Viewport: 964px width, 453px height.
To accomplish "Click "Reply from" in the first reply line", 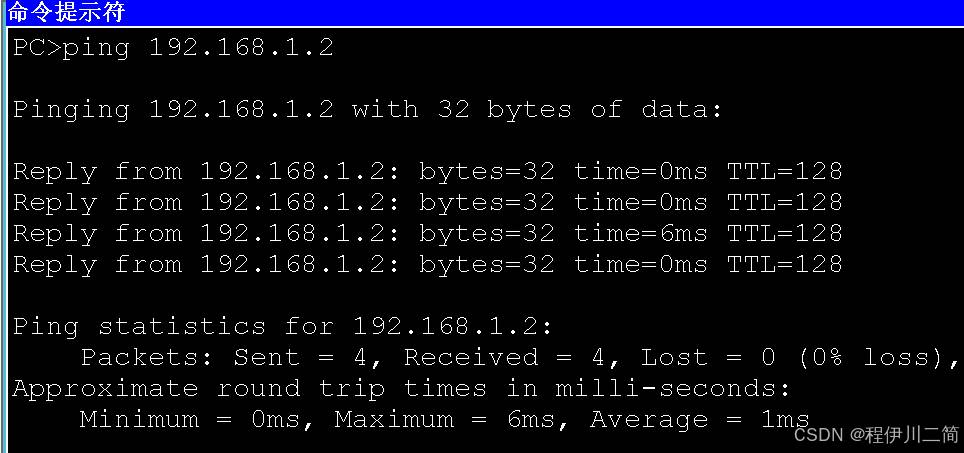I will pyautogui.click(x=97, y=171).
